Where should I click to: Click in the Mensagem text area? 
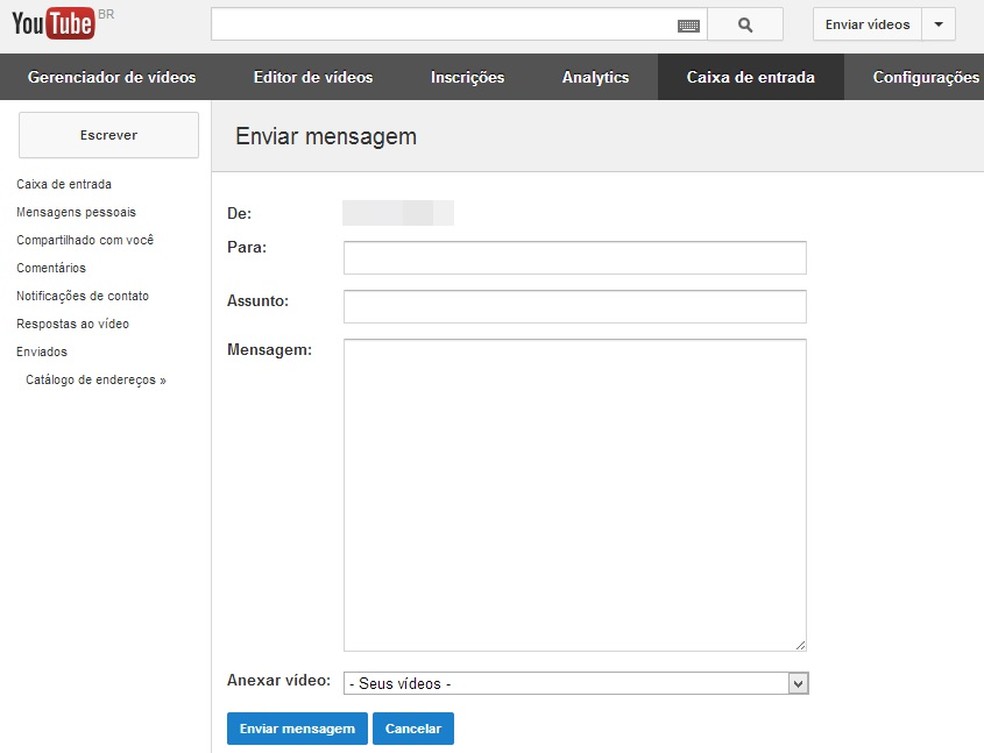pos(575,495)
